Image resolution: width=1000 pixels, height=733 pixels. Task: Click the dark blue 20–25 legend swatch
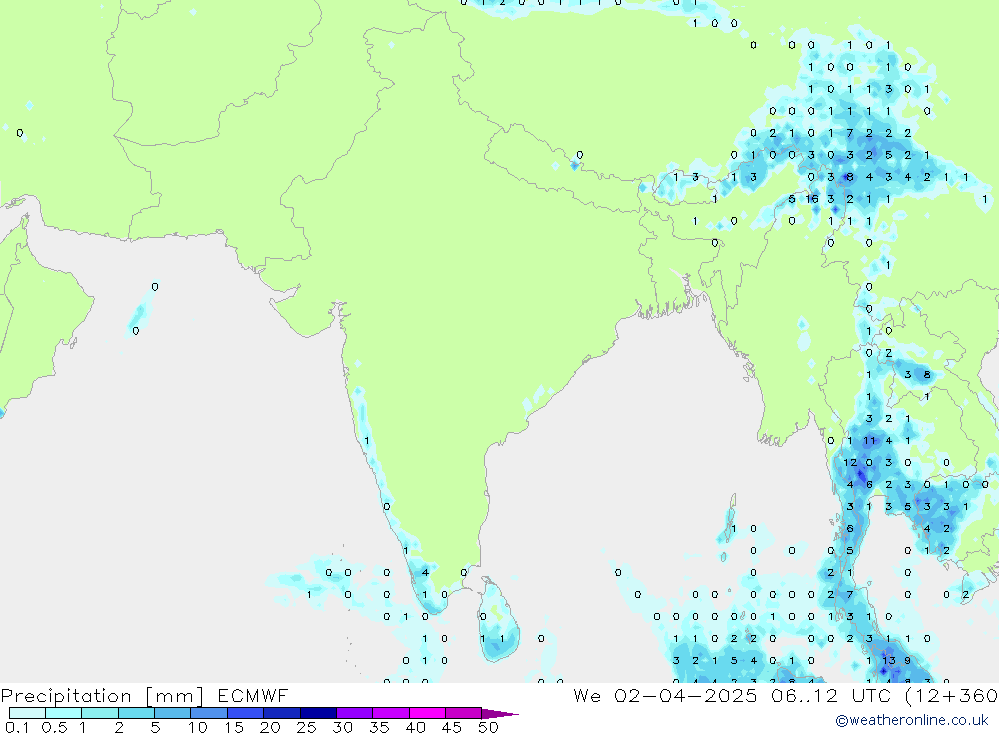[281, 713]
